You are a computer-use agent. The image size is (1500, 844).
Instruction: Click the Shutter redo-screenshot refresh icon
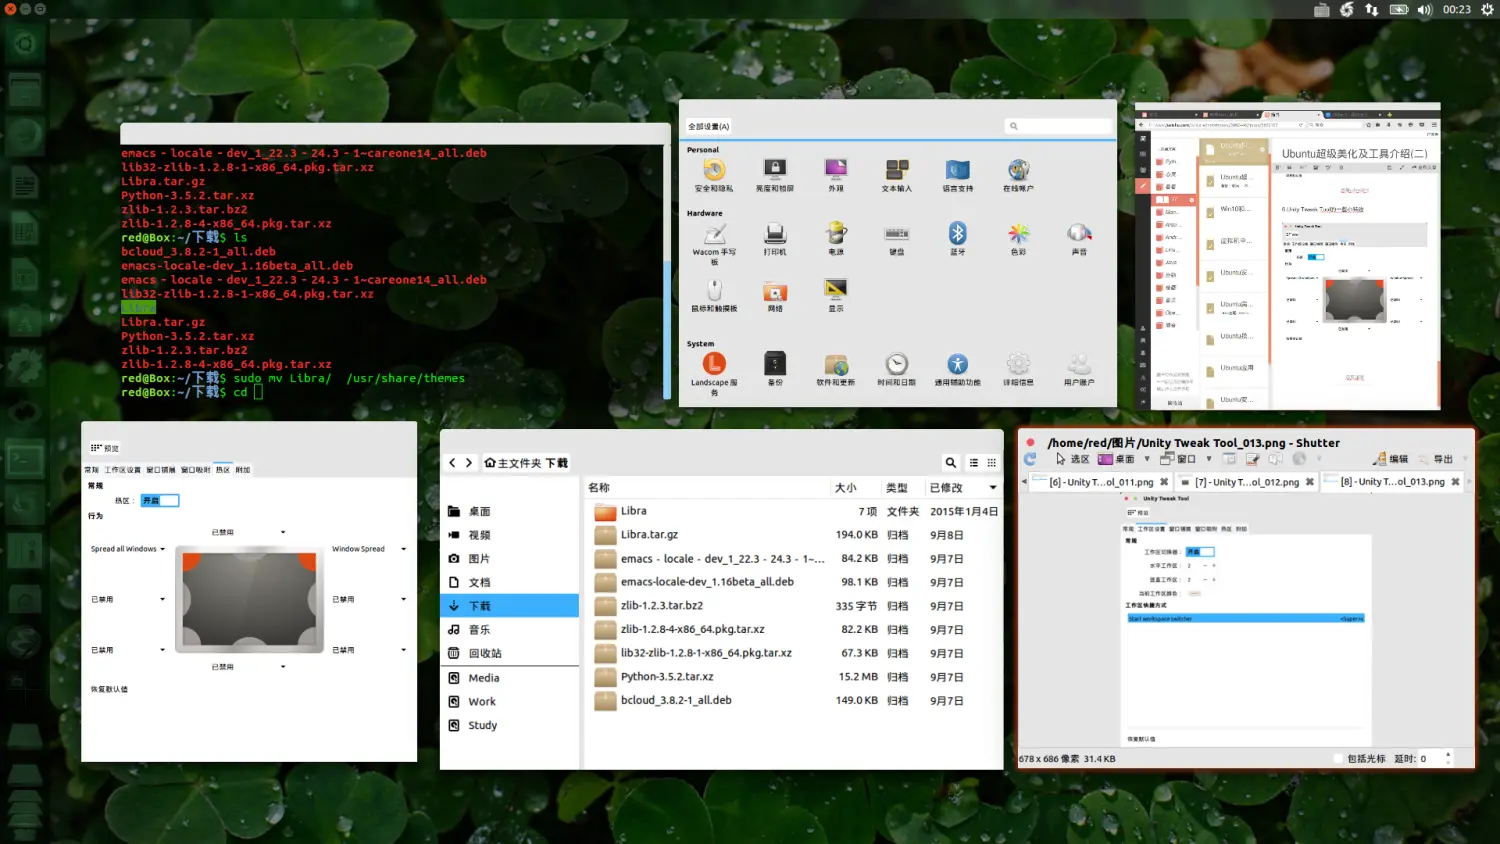[x=1030, y=459]
